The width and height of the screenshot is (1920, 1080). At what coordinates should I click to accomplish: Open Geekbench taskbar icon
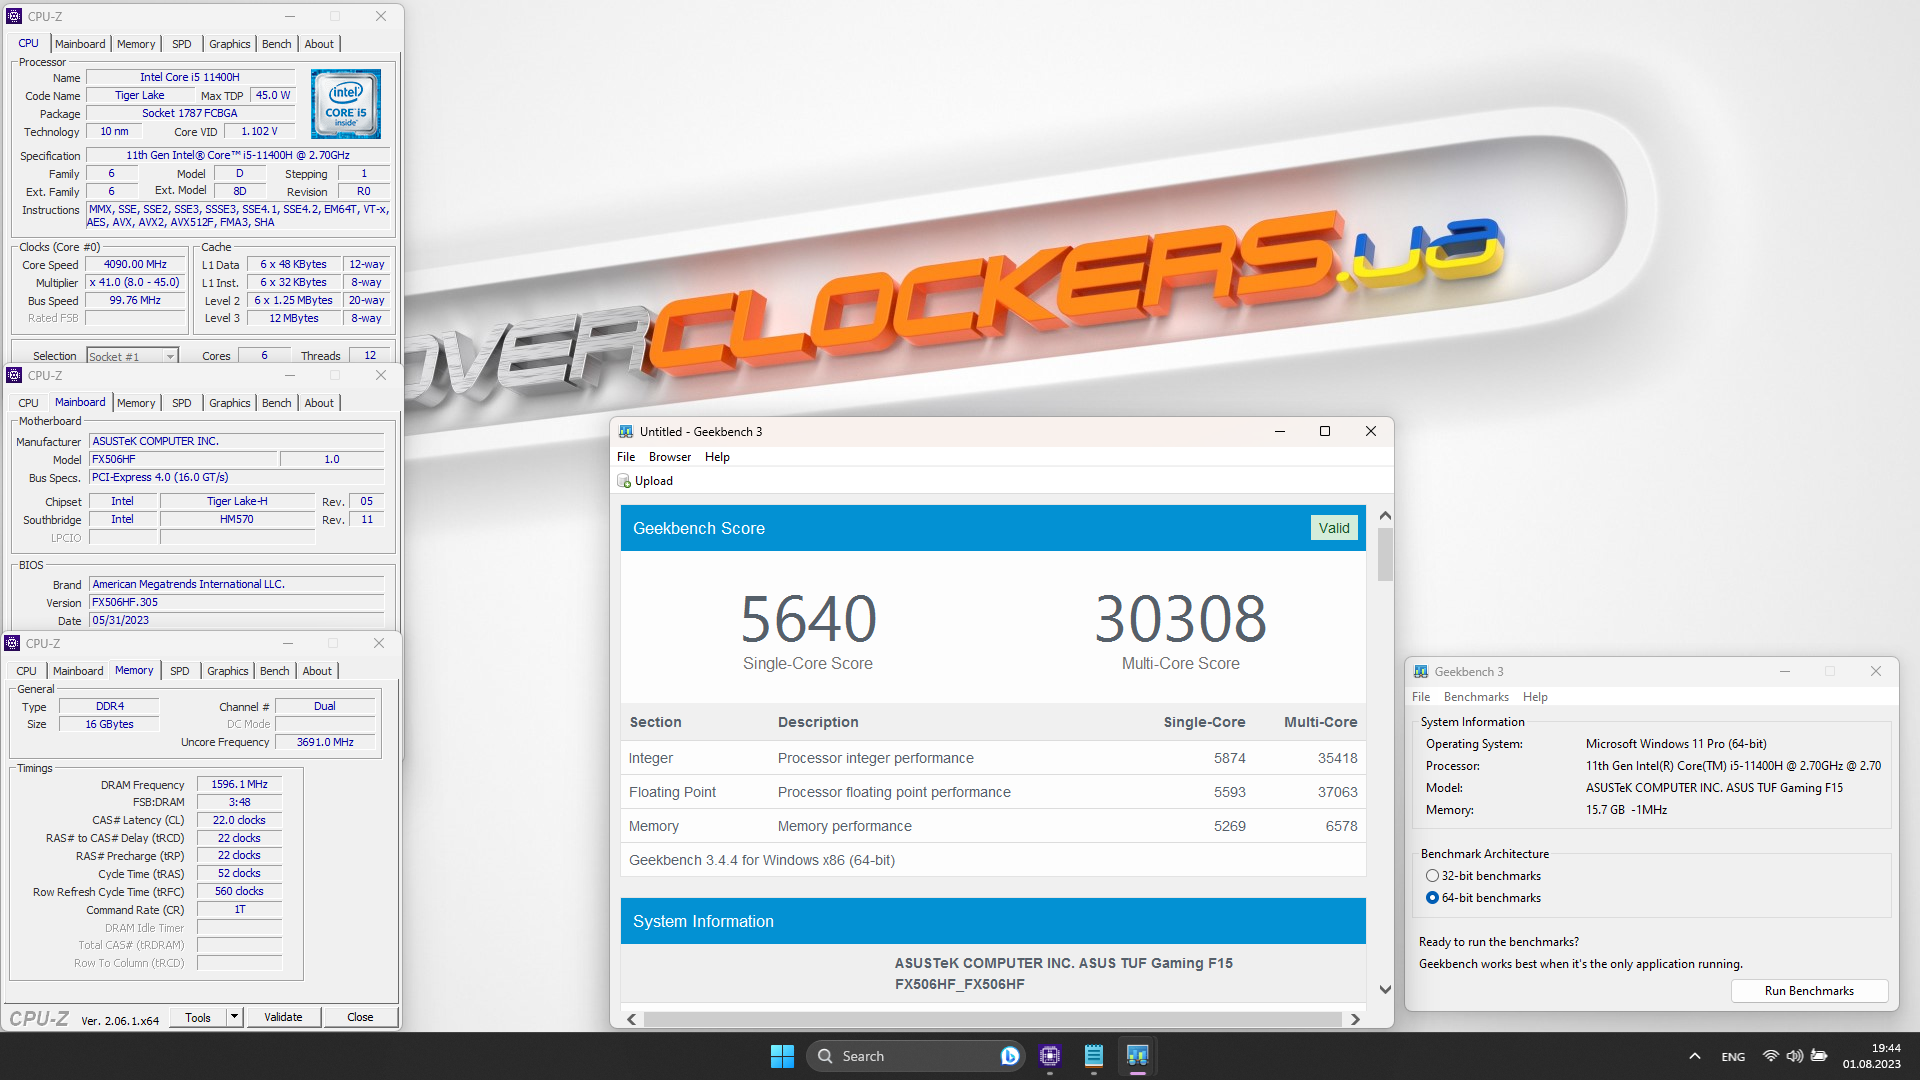[x=1137, y=1056]
